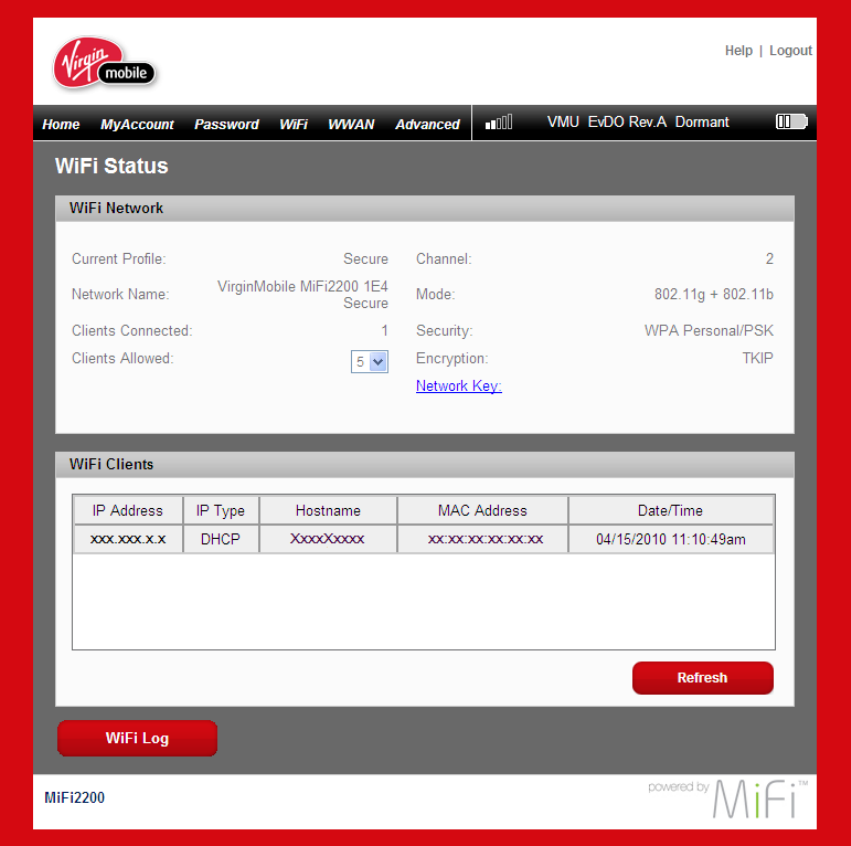Screen dimensions: 851x846
Task: Click the IP Address column header
Action: coord(128,511)
